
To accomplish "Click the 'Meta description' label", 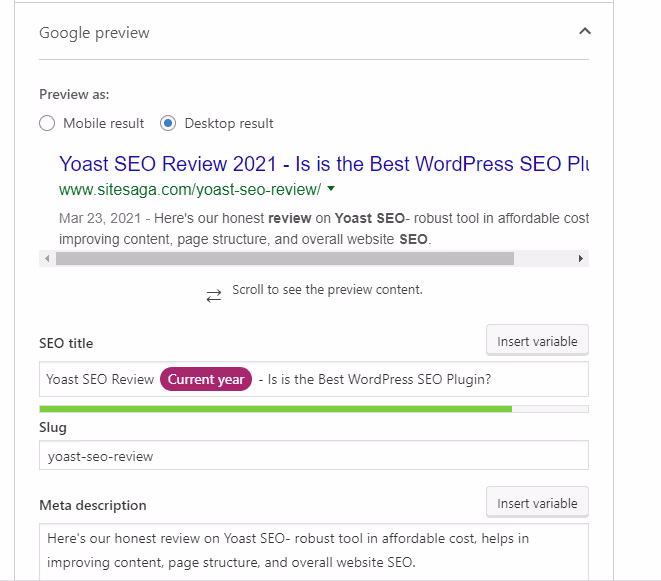I will point(93,505).
